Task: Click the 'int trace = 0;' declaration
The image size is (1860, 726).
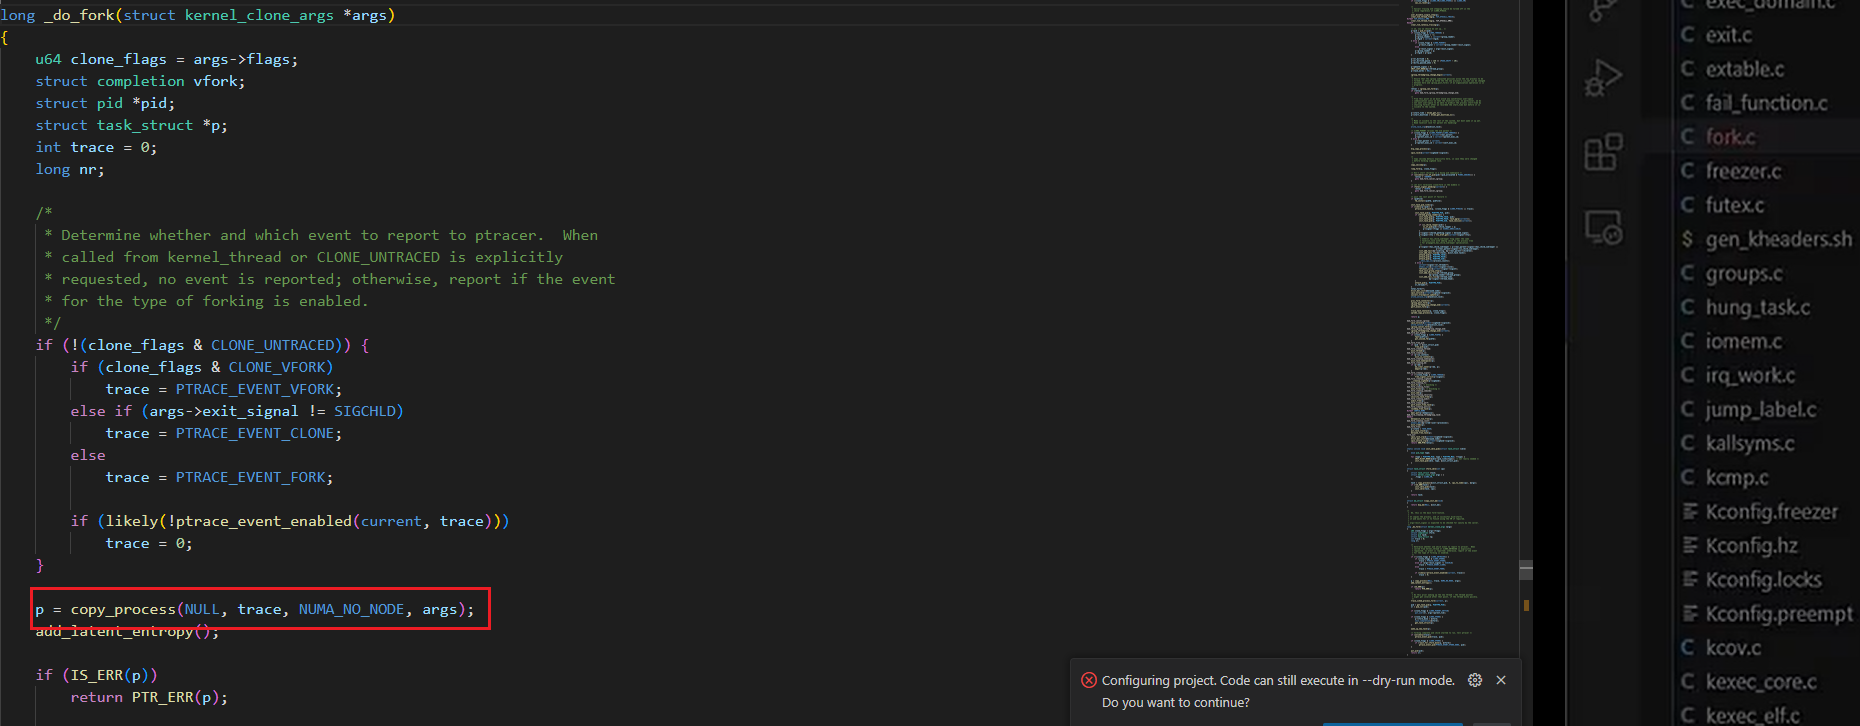Action: tap(96, 147)
